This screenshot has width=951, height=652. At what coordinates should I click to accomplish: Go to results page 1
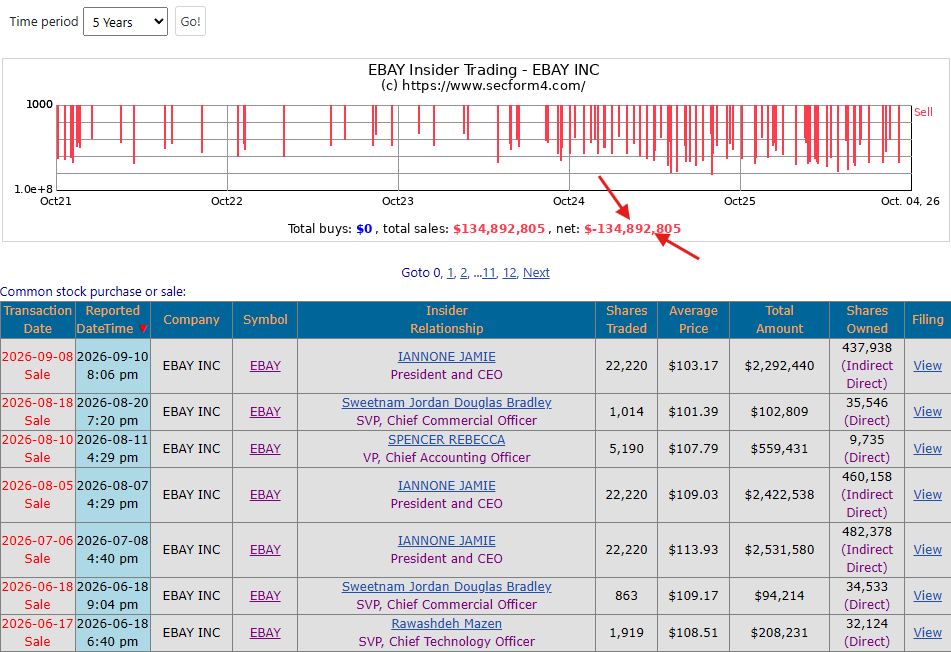click(451, 273)
